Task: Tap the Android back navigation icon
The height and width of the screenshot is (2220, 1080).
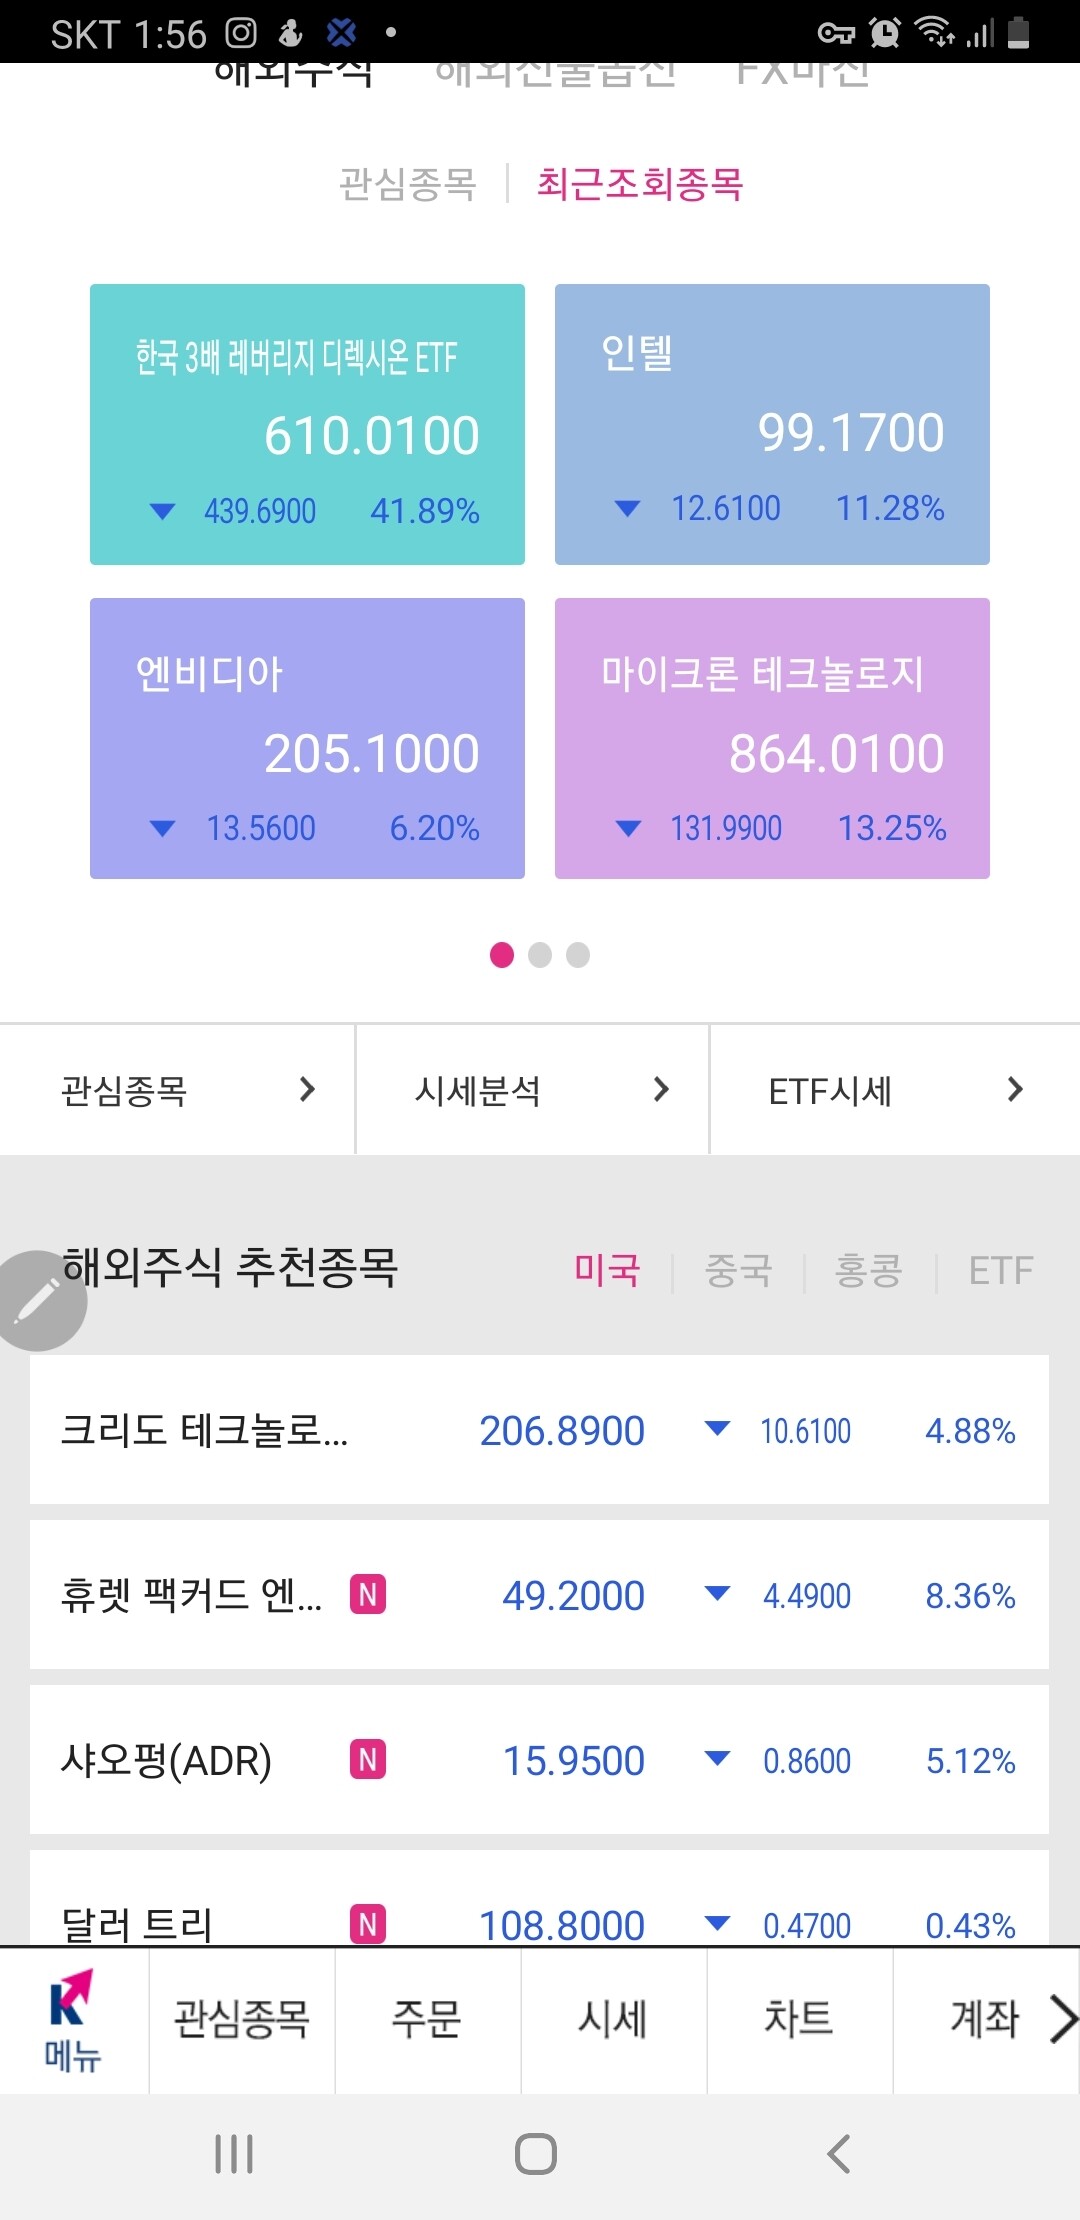Action: click(838, 2153)
